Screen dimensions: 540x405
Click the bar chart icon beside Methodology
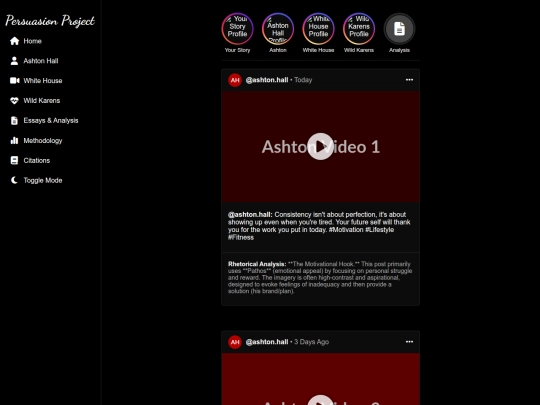pos(14,141)
